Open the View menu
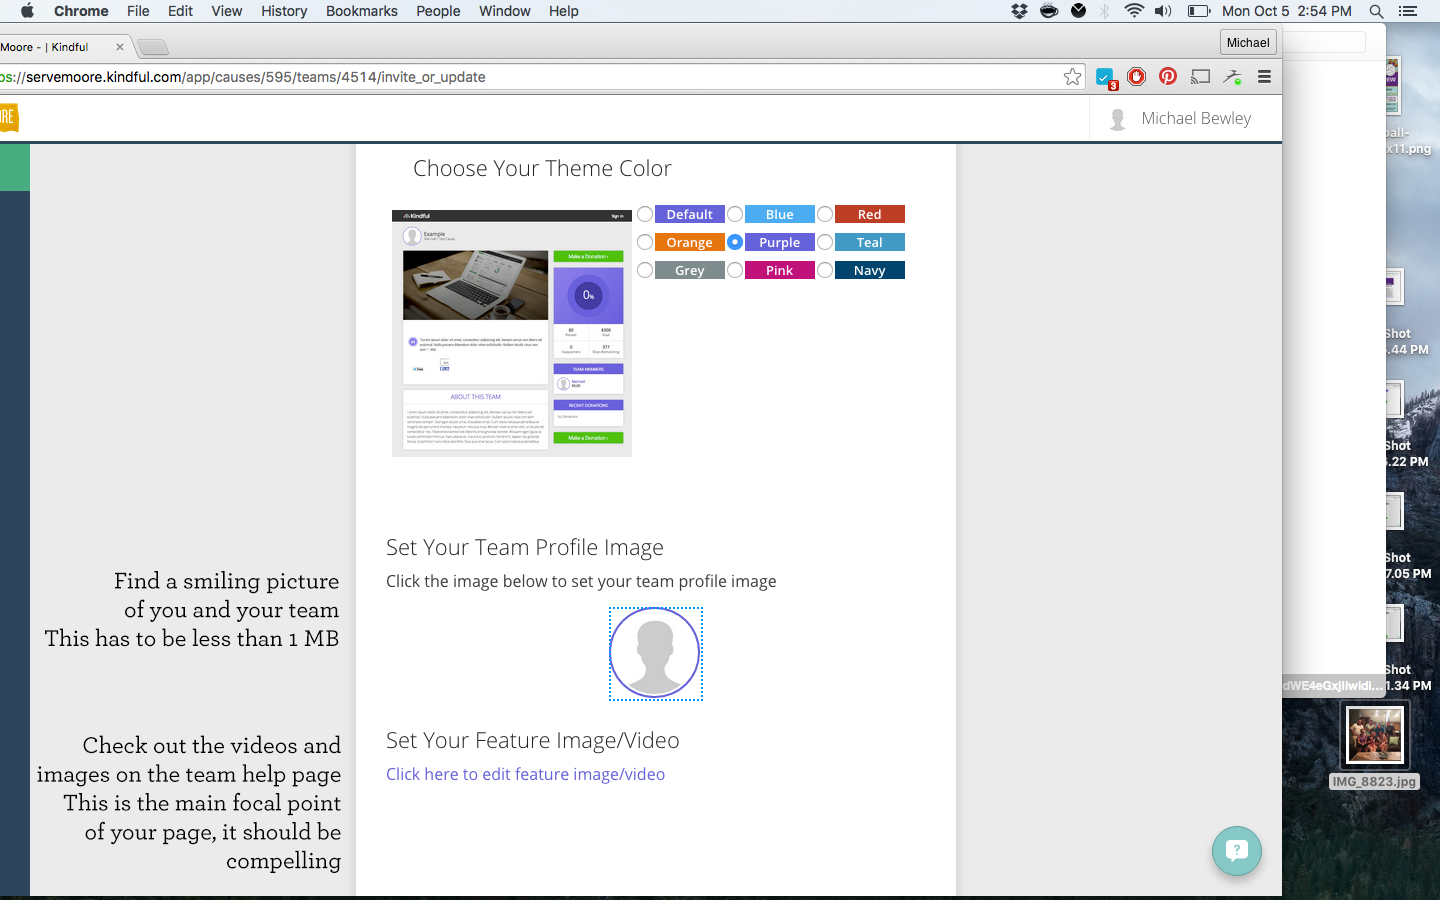The width and height of the screenshot is (1440, 900). (227, 11)
